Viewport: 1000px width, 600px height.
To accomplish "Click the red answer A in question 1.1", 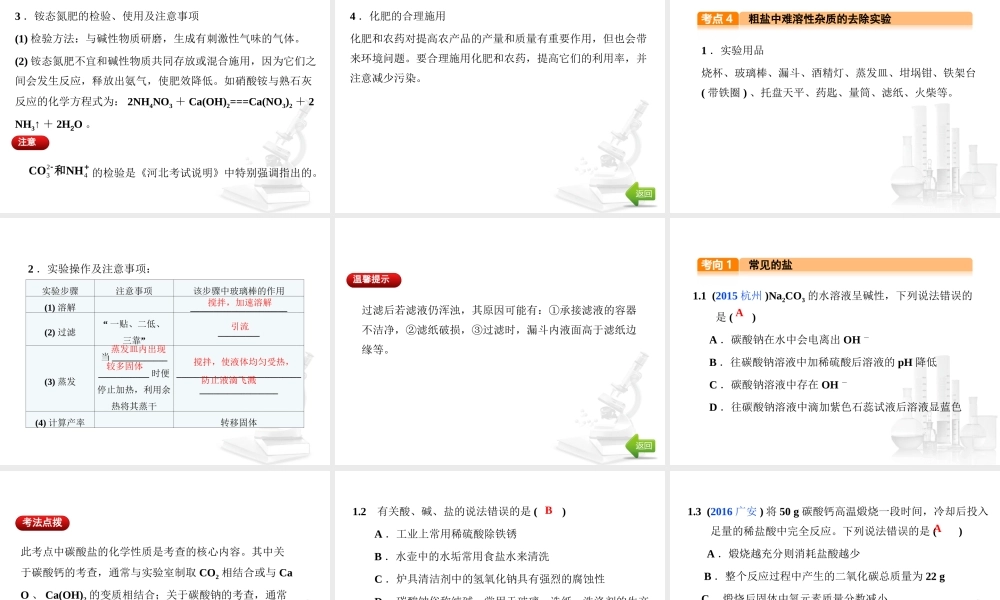I will (x=739, y=313).
